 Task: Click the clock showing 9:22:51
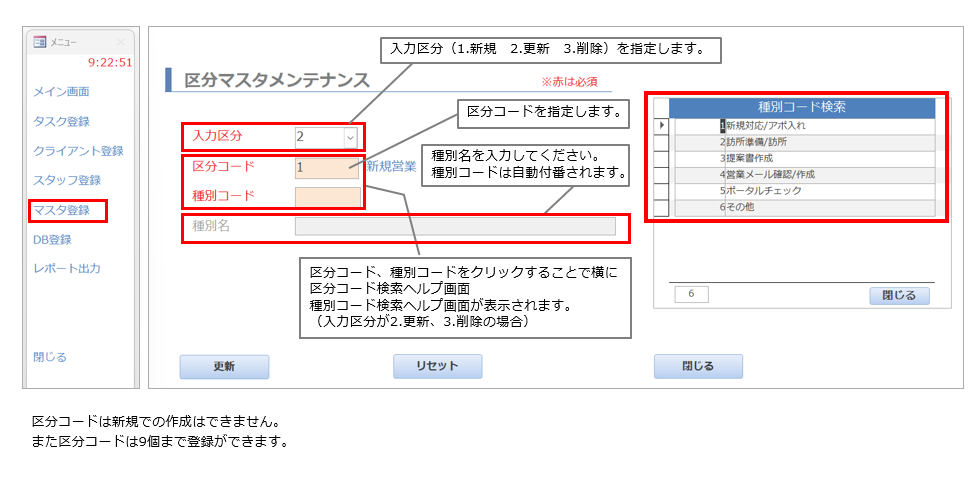click(110, 62)
